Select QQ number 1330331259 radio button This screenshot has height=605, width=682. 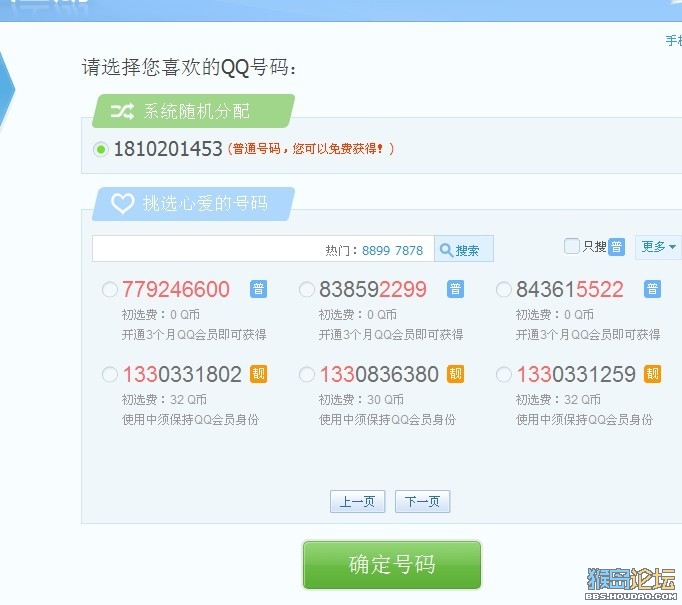tap(504, 374)
